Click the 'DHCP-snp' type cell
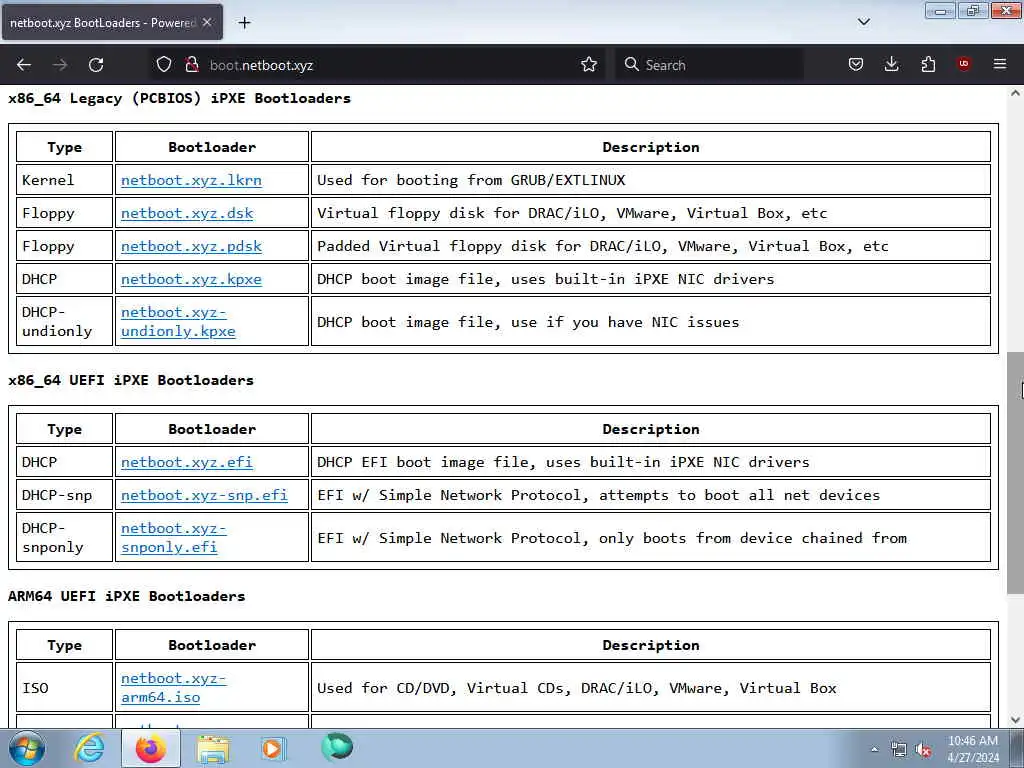 pos(65,495)
